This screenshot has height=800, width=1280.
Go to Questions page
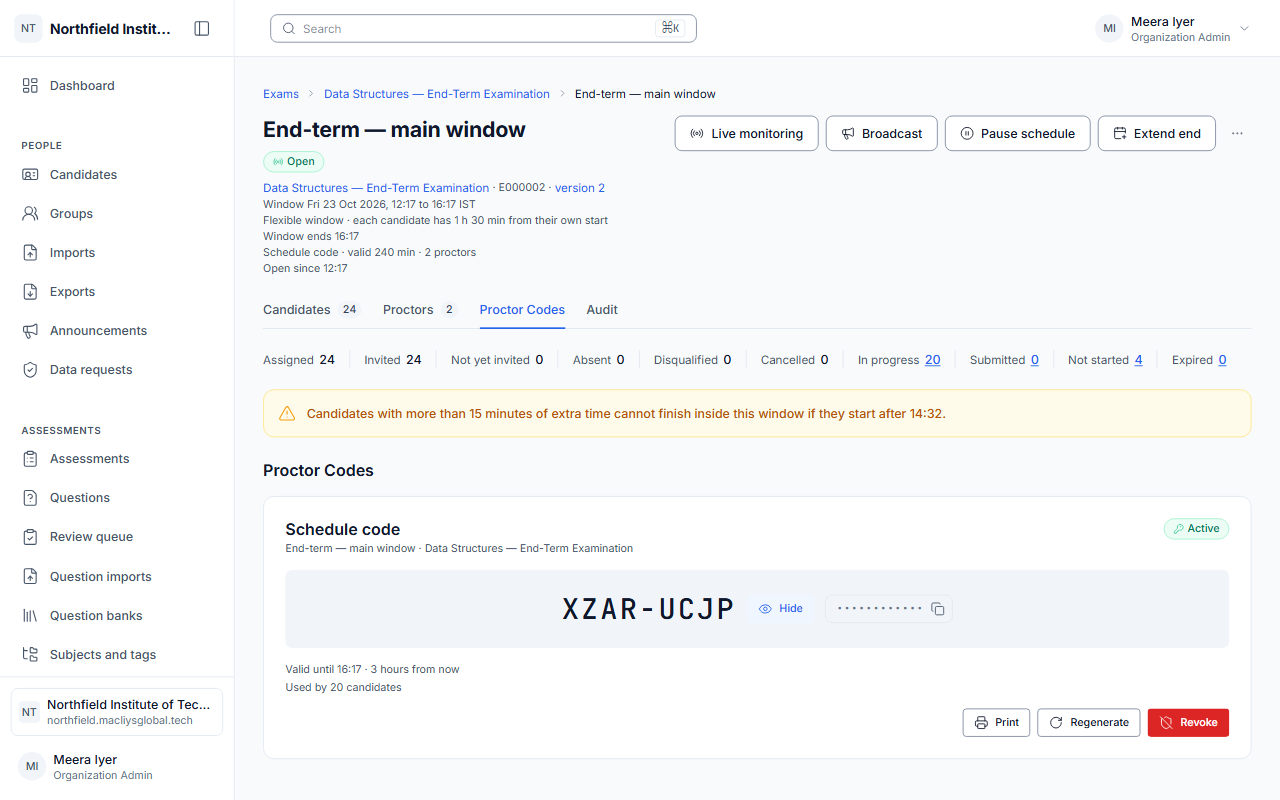tap(117, 498)
